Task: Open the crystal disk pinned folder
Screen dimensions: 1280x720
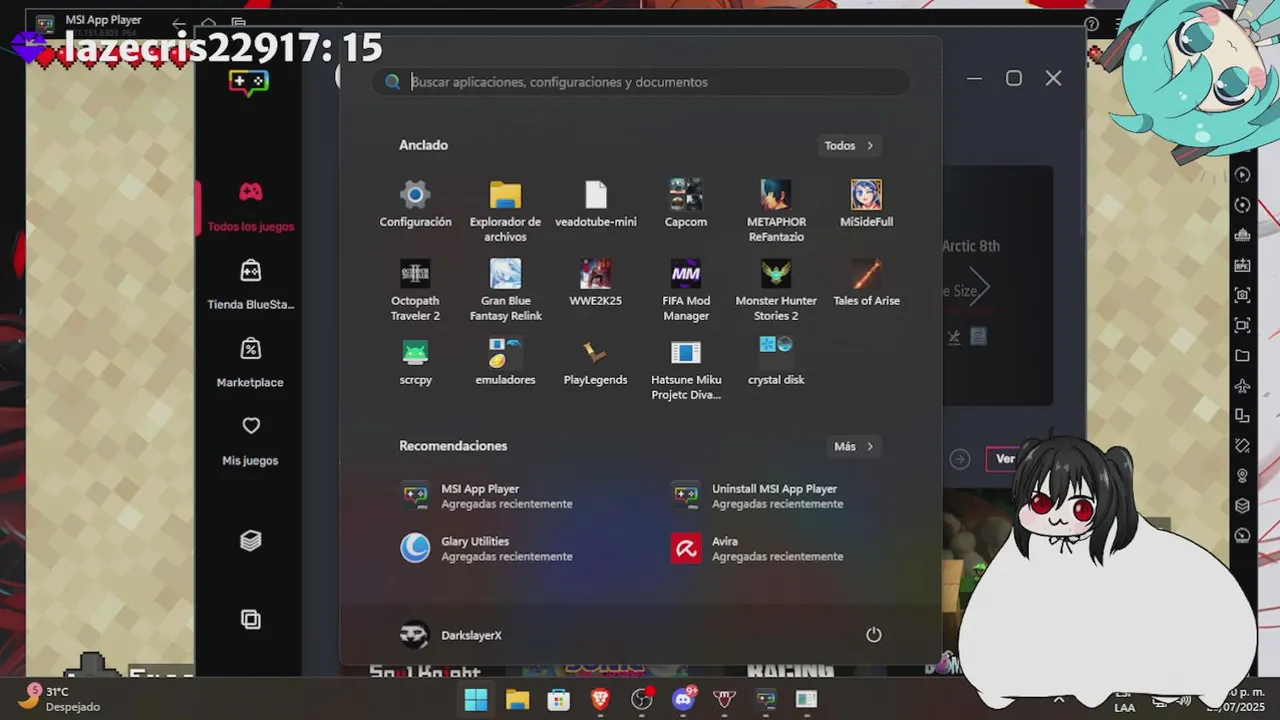Action: tap(776, 362)
